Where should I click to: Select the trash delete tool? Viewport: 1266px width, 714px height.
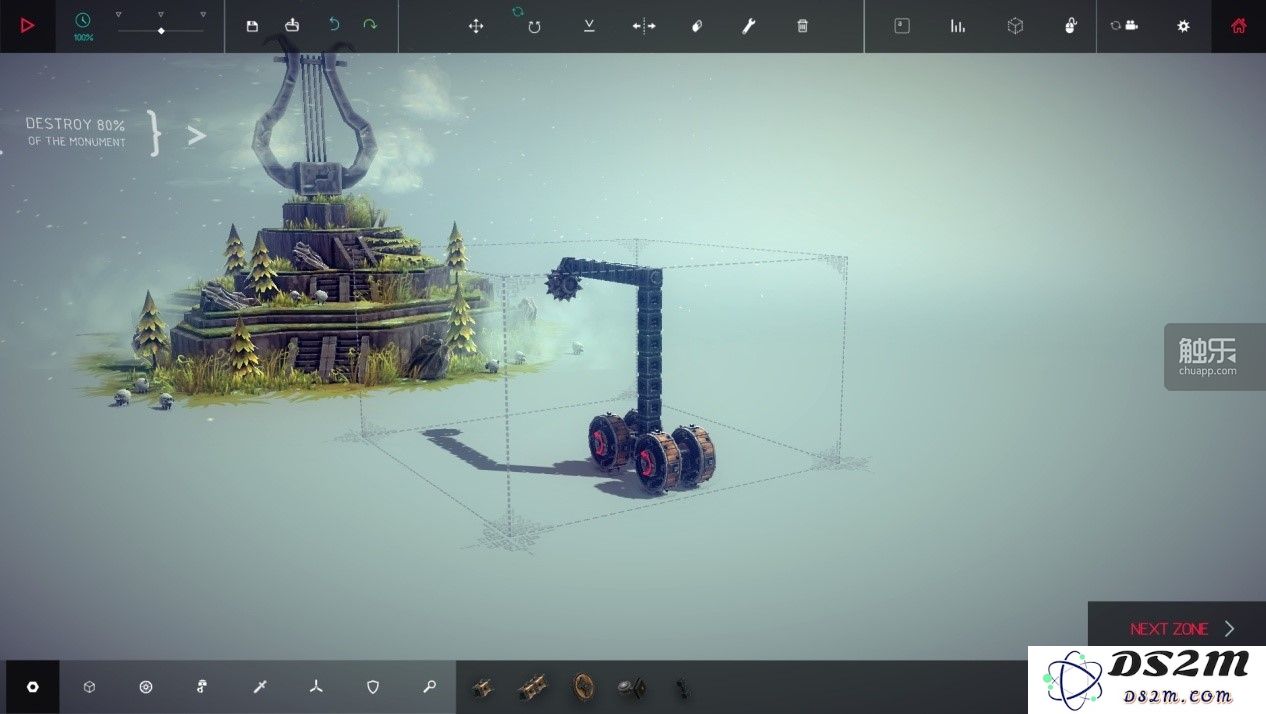[802, 26]
